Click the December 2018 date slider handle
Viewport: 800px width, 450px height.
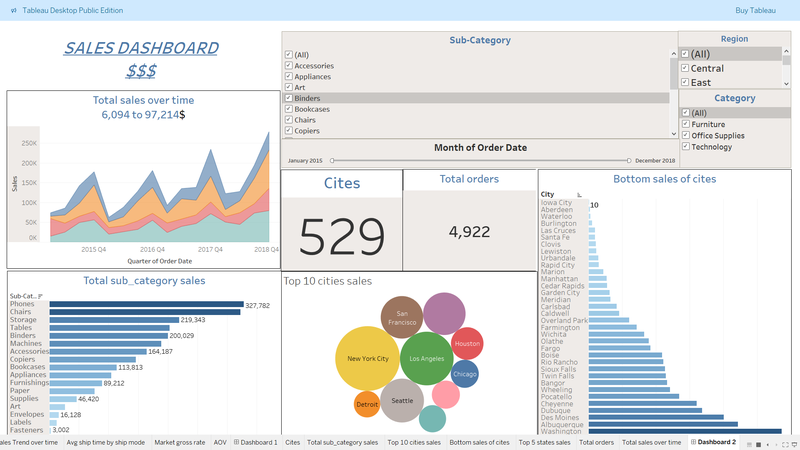coord(628,160)
